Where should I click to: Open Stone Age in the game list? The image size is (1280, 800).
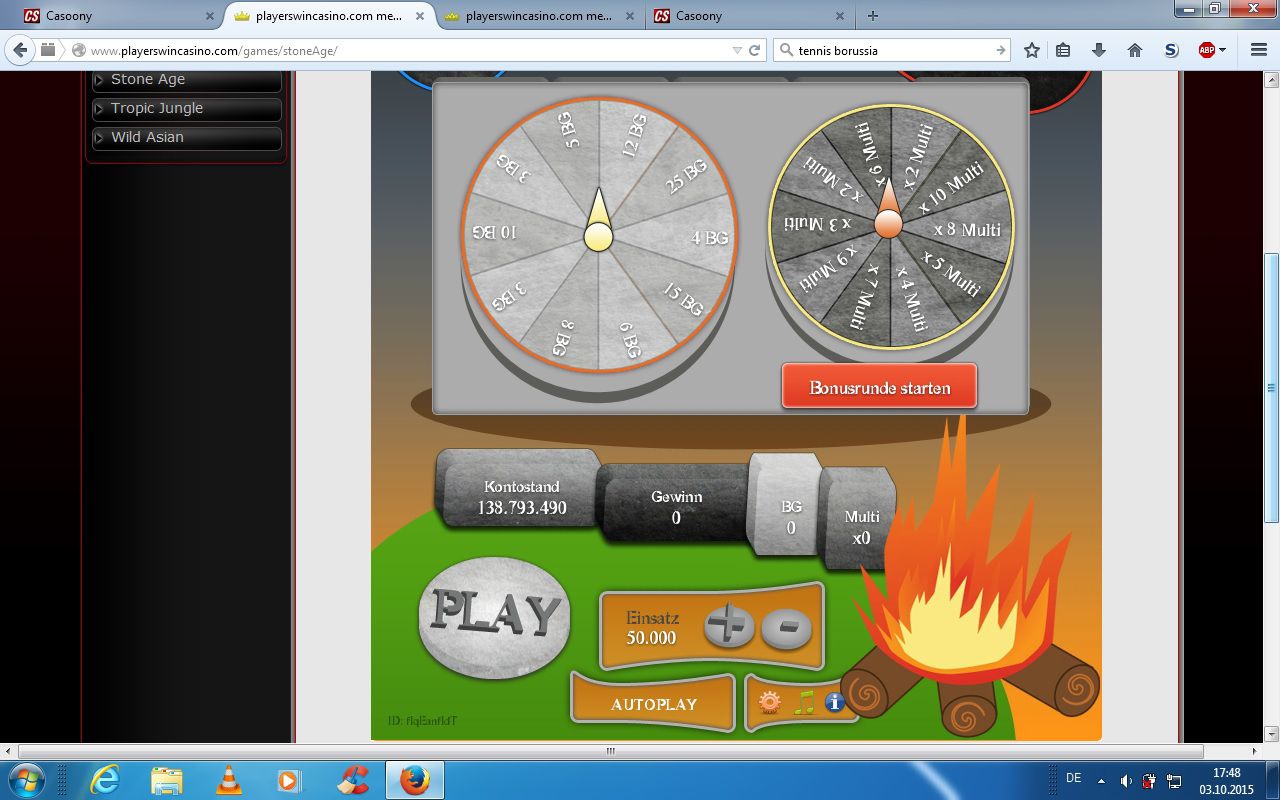point(187,80)
